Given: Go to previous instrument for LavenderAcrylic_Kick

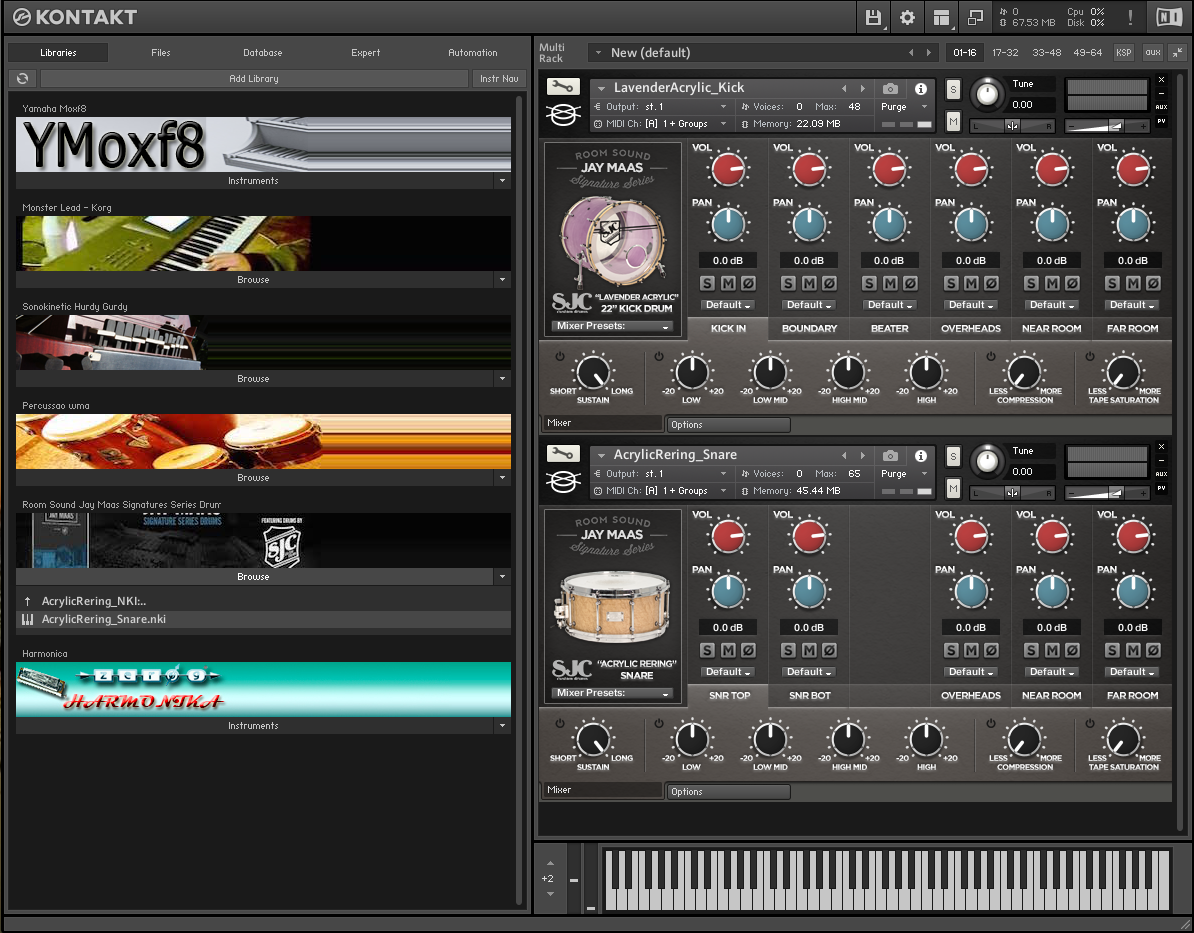Looking at the screenshot, I should click(x=844, y=88).
